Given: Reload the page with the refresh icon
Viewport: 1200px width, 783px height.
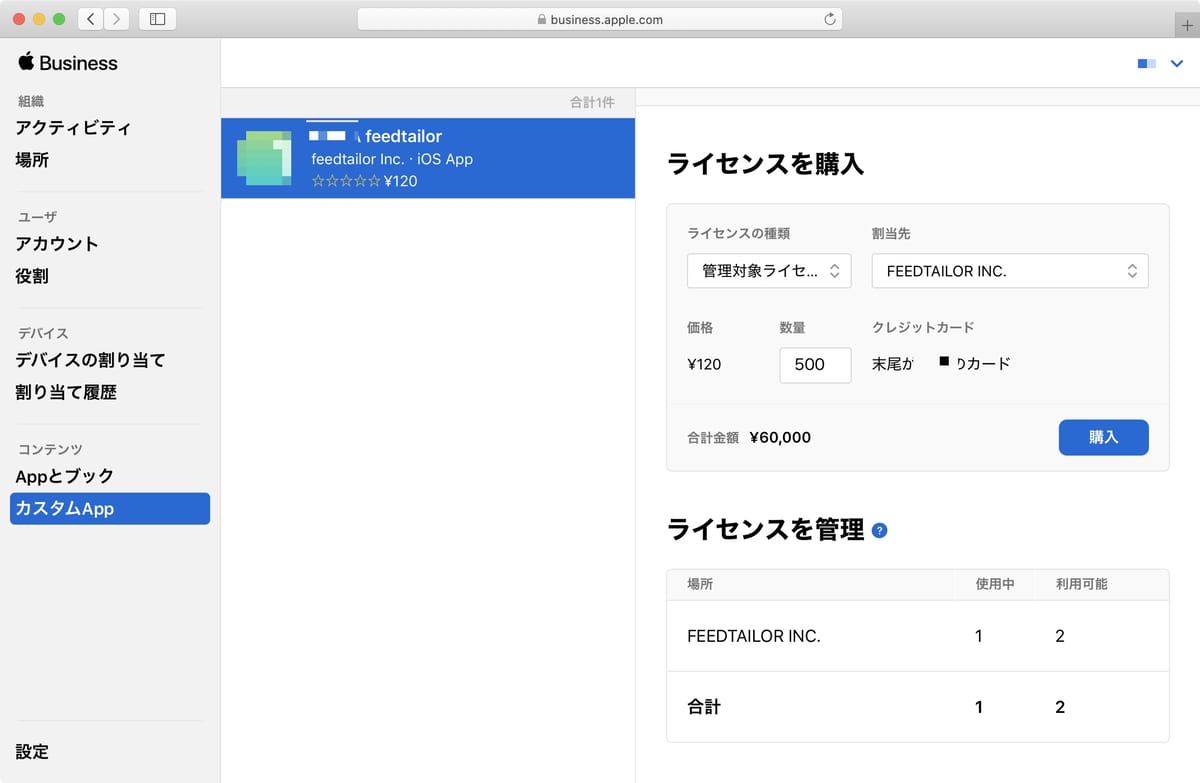Looking at the screenshot, I should pyautogui.click(x=829, y=19).
